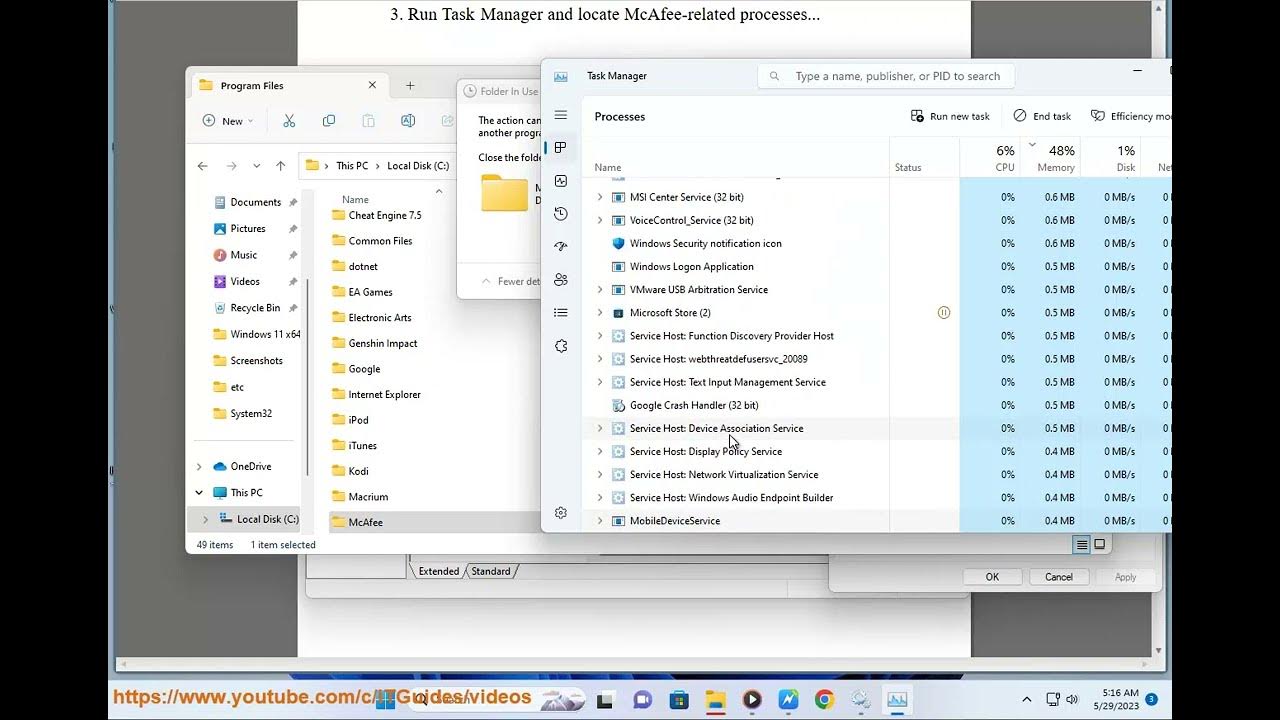Screen dimensions: 1280x720
Task: Add a new tab in File Explorer
Action: coord(410,86)
